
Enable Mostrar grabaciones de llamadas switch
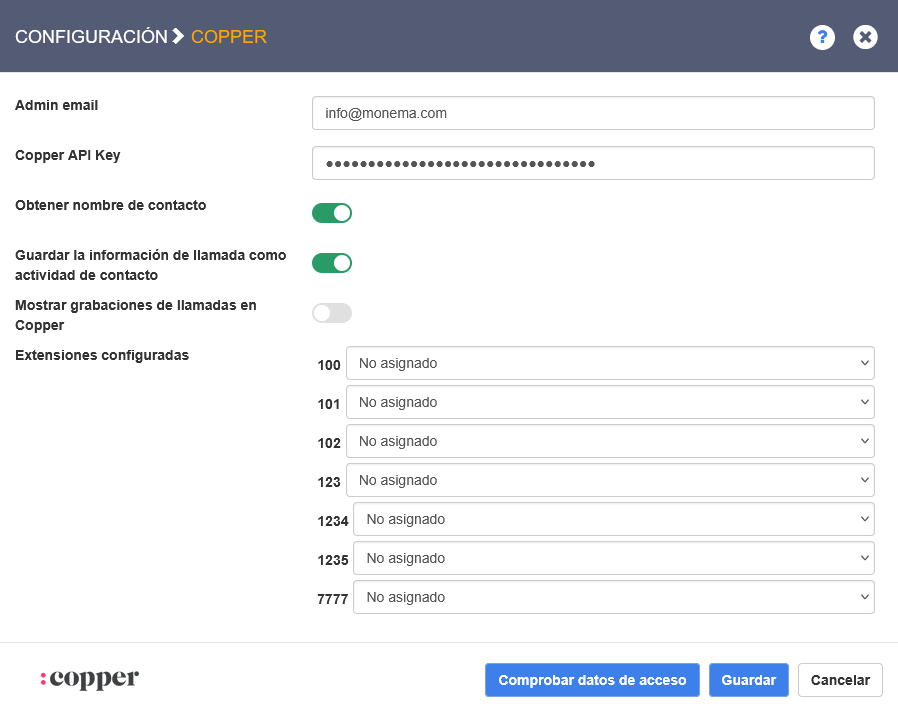(332, 313)
